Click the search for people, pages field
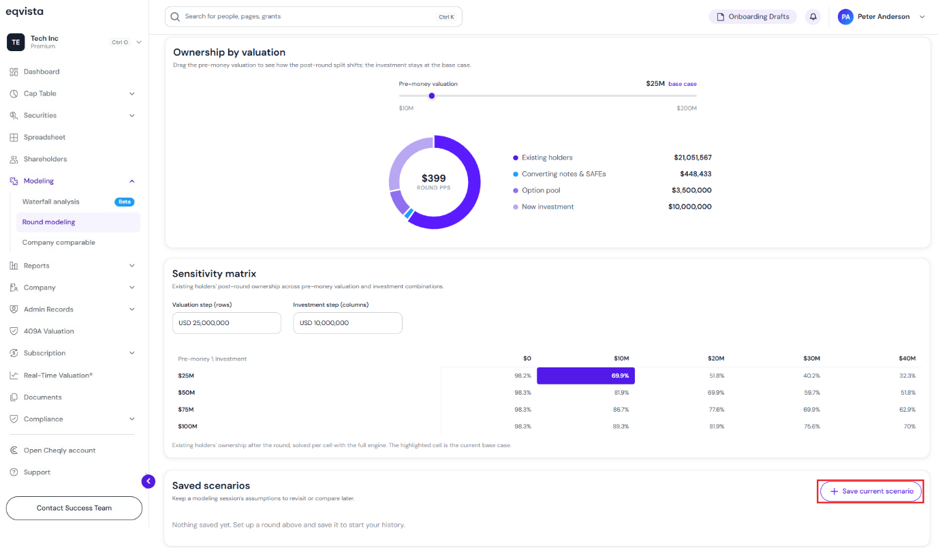Screen dimensions: 938x548 pos(313,17)
